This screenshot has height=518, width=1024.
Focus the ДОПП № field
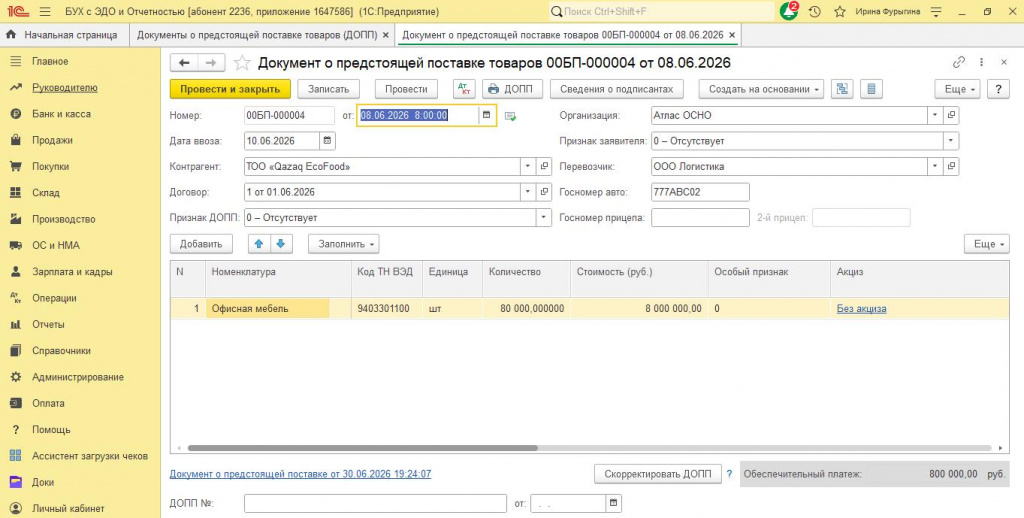pos(376,503)
